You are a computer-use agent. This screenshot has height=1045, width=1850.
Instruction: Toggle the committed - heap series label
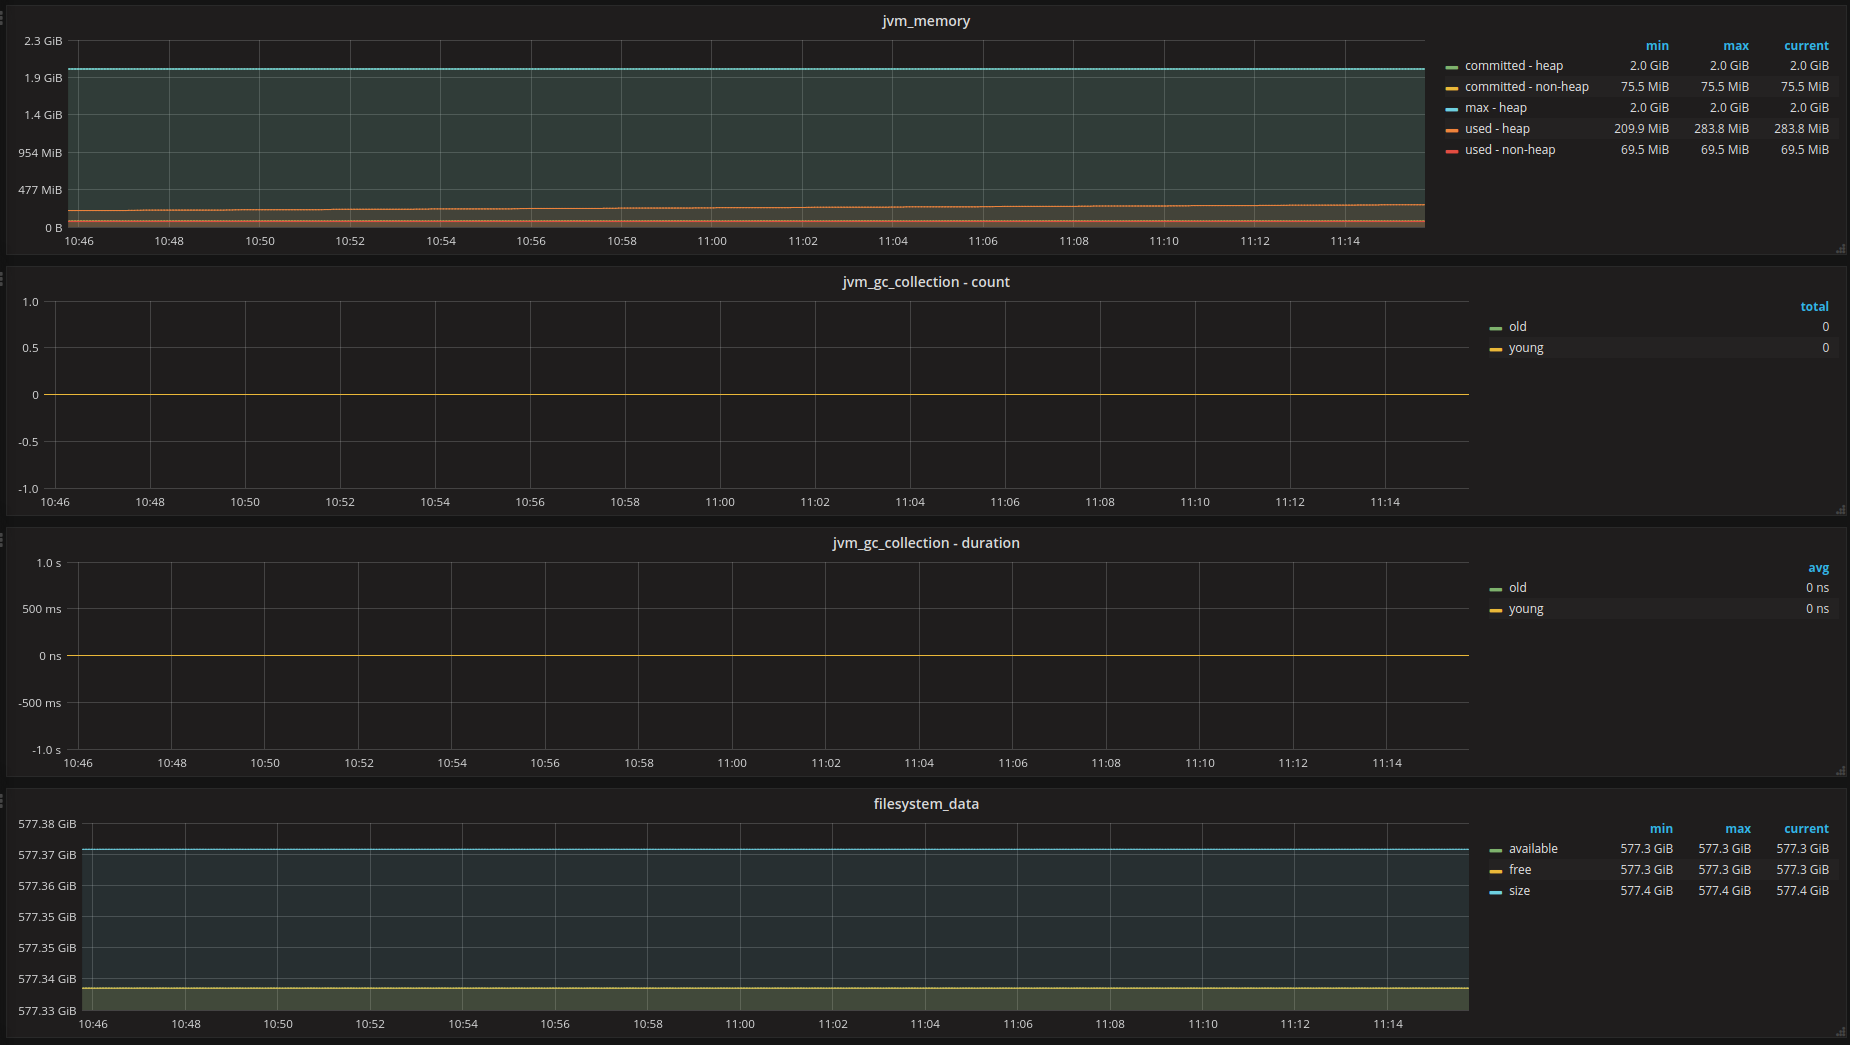click(x=1513, y=66)
